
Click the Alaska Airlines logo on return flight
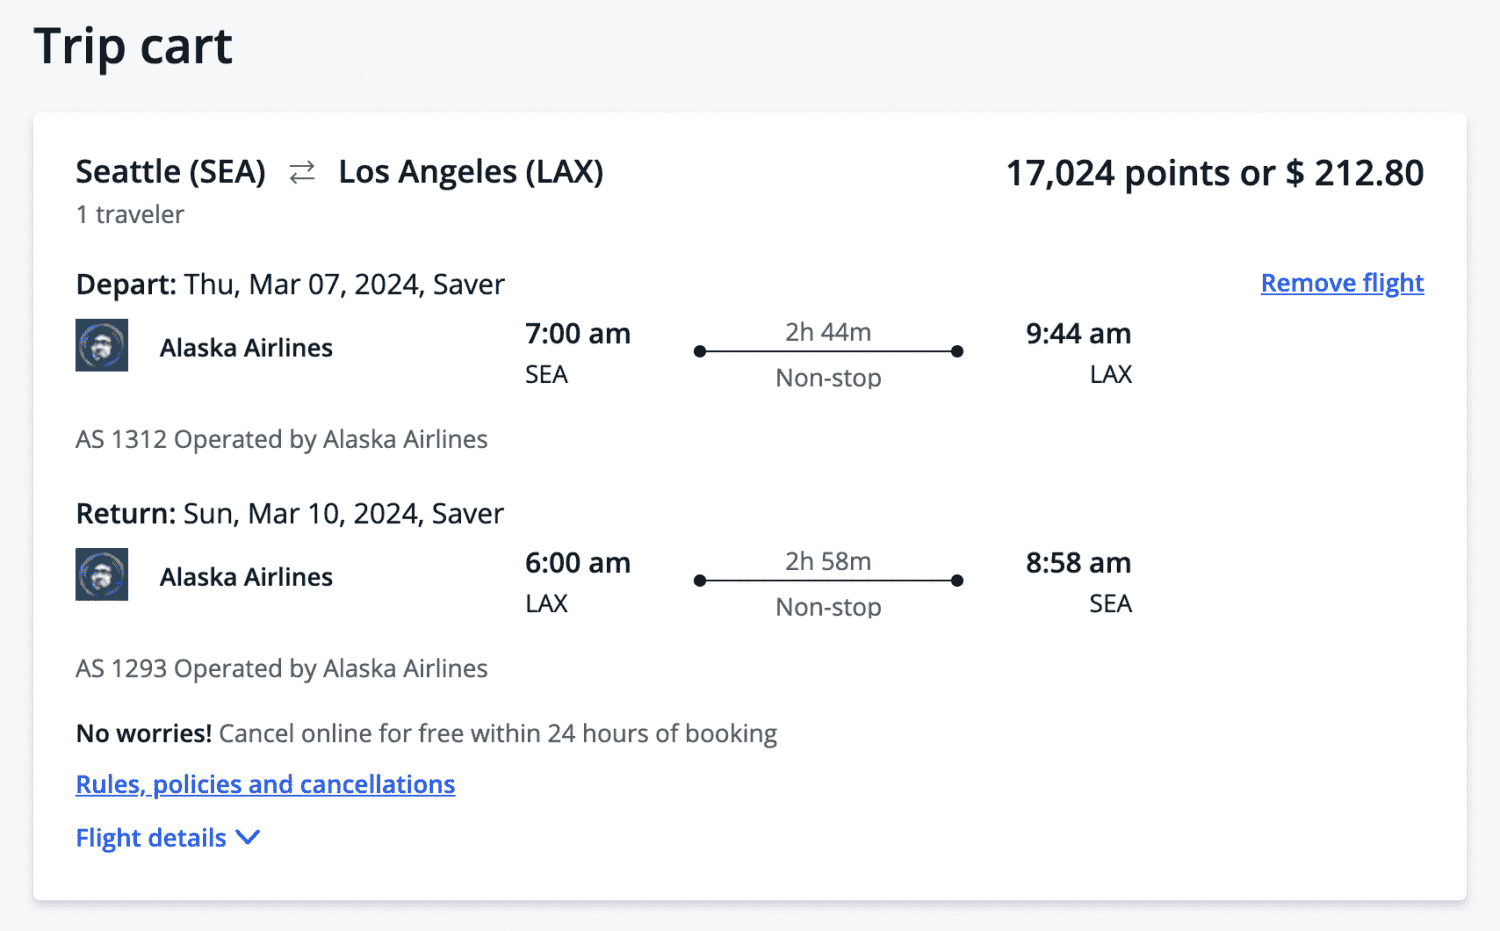[x=101, y=575]
